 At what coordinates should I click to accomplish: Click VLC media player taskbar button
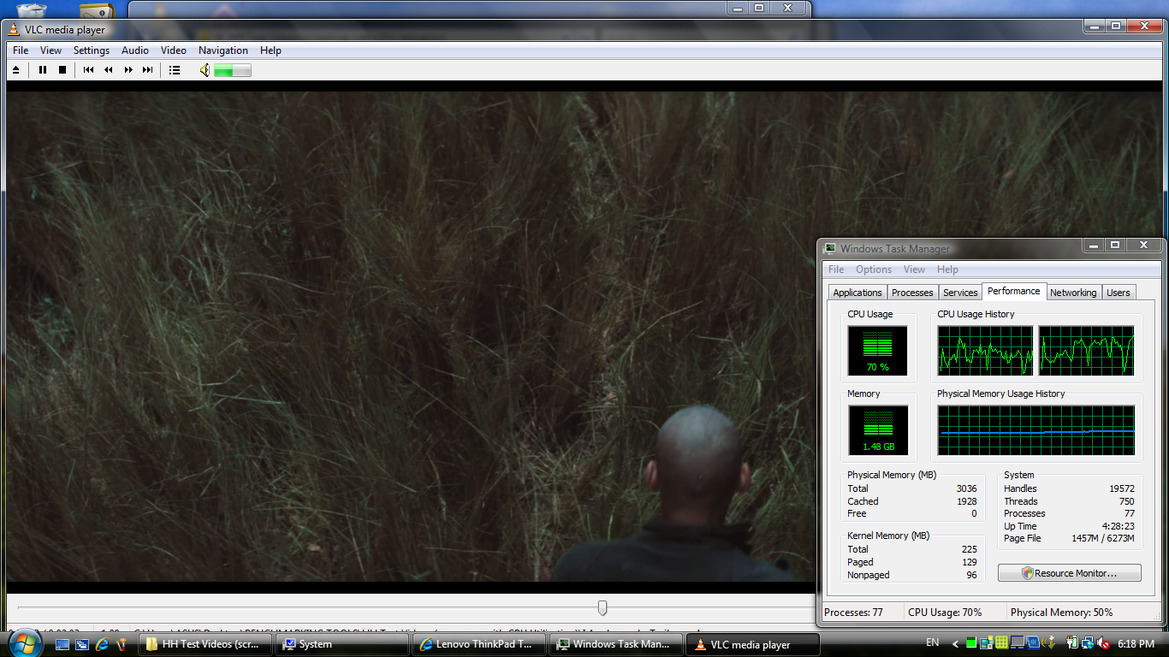[752, 644]
